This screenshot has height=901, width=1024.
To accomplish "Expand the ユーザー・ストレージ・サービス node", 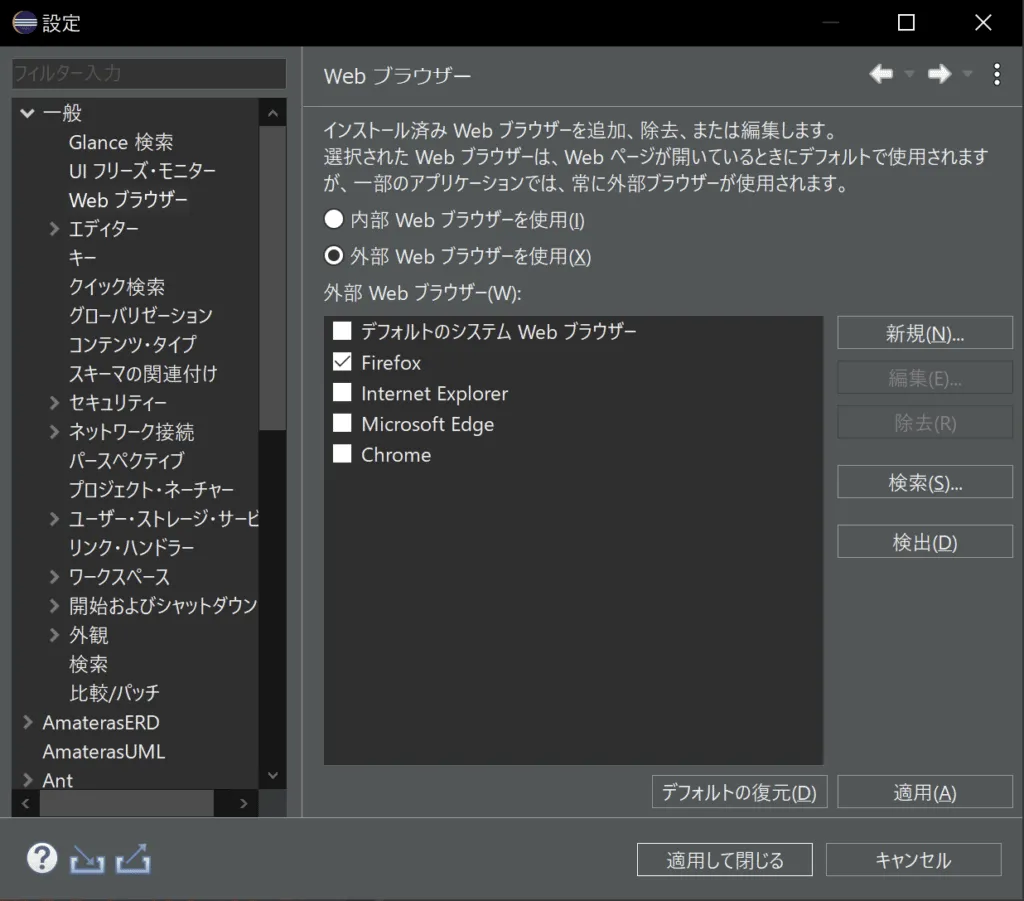I will pyautogui.click(x=54, y=518).
